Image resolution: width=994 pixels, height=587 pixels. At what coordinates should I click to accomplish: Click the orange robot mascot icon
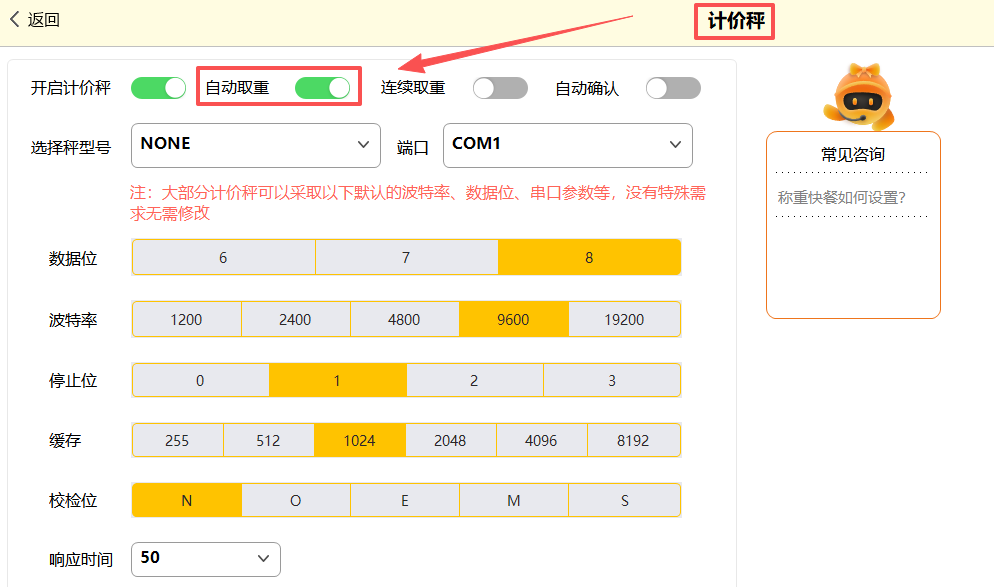point(857,97)
